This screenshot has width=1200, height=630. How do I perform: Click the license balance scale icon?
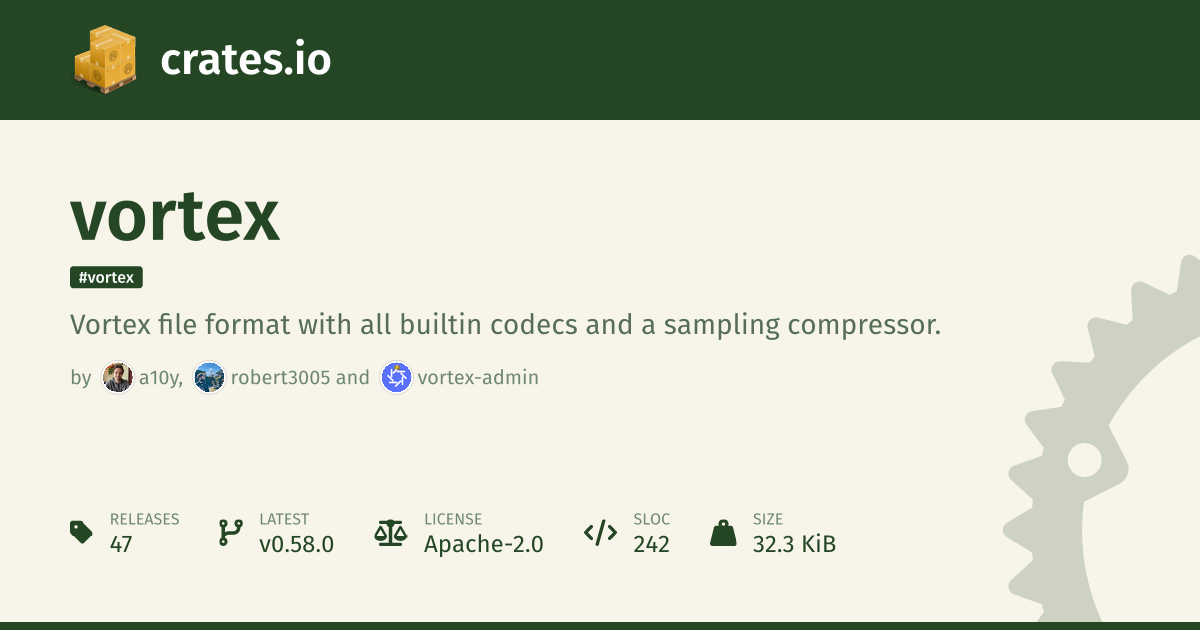391,532
